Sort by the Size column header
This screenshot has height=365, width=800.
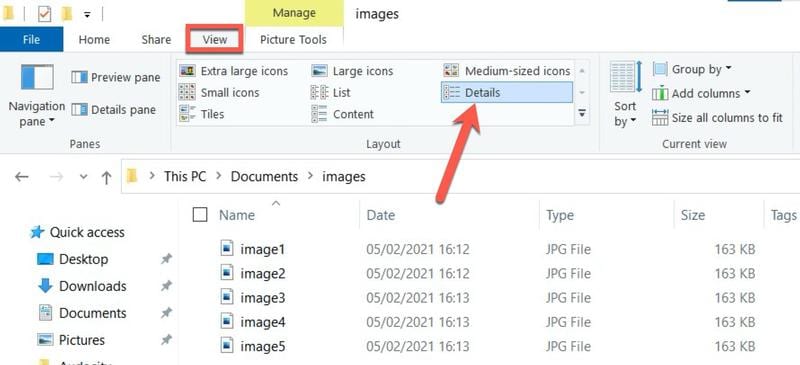click(692, 215)
